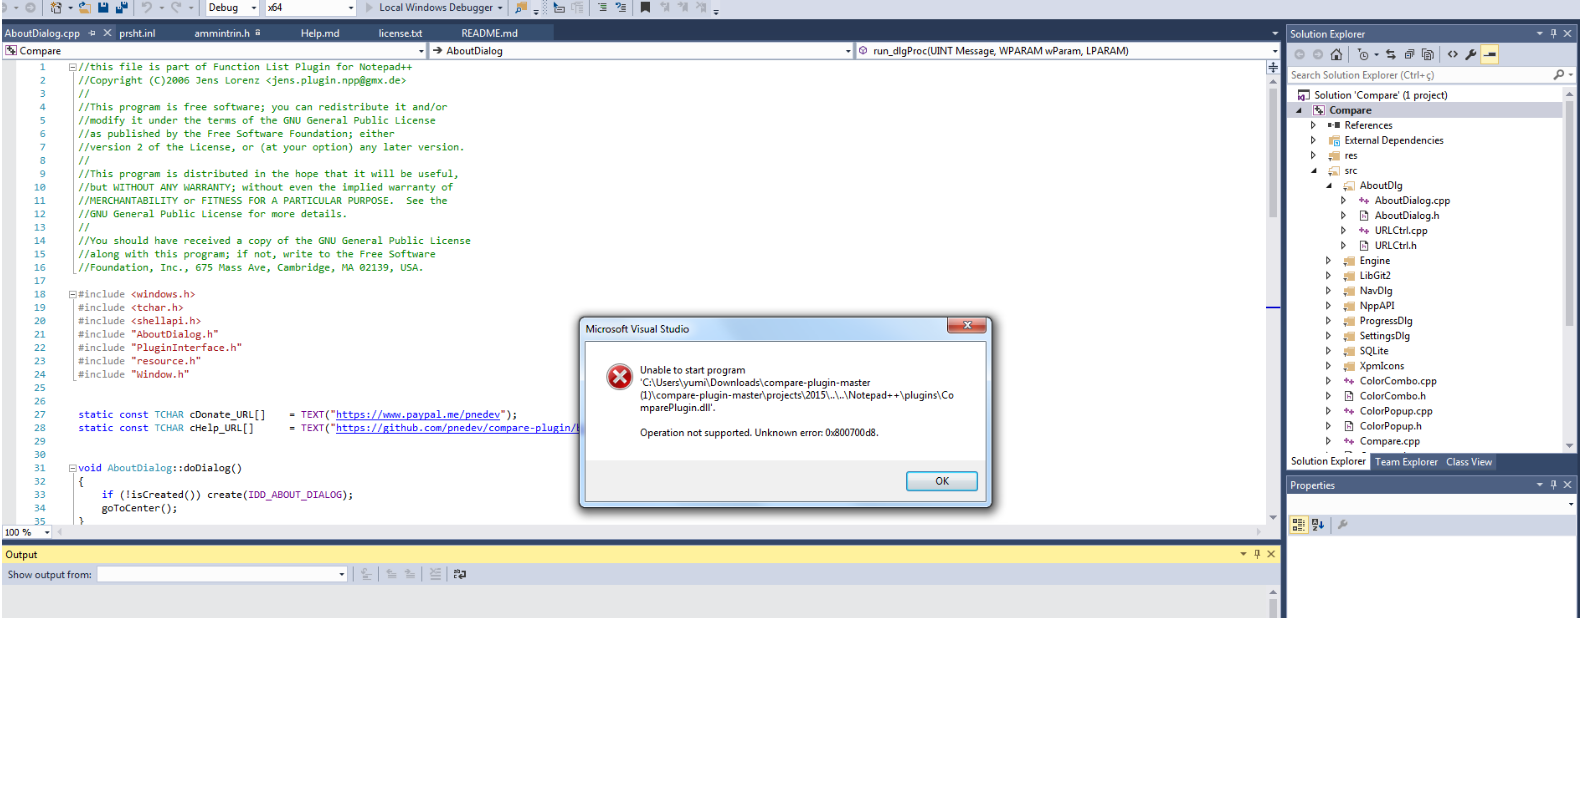Switch to the prsht.inl tab
Screen dimensions: 1582x812
click(x=137, y=33)
